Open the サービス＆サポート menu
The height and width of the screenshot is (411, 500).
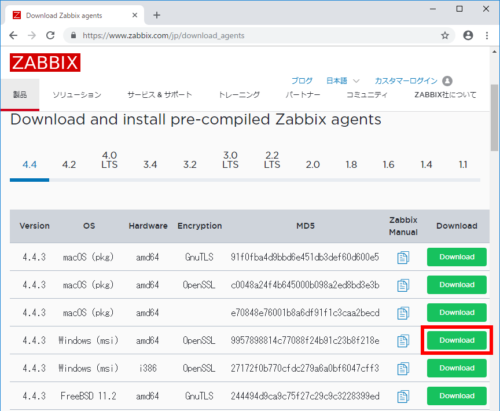click(160, 95)
